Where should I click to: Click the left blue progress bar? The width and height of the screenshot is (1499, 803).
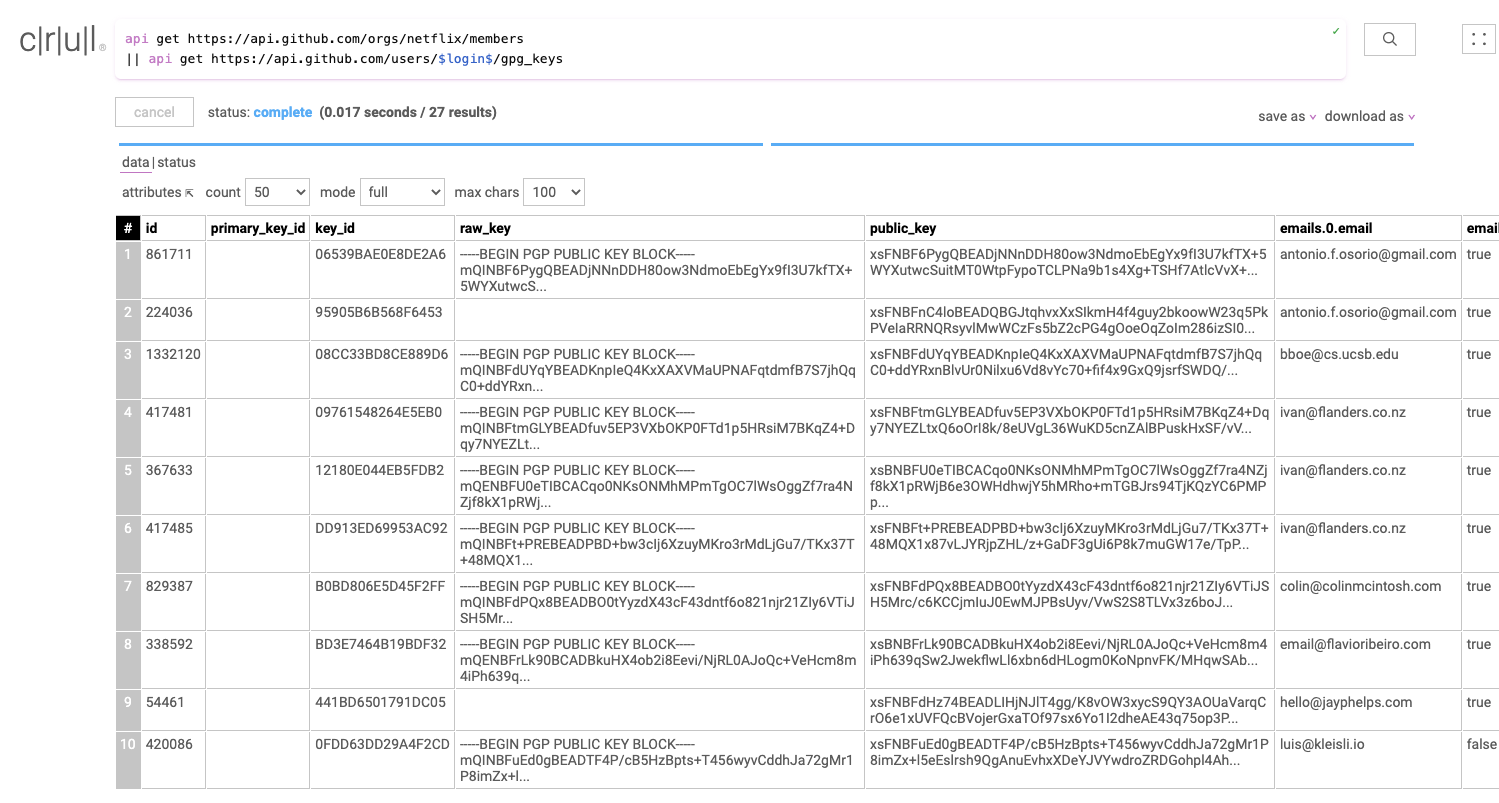(440, 145)
